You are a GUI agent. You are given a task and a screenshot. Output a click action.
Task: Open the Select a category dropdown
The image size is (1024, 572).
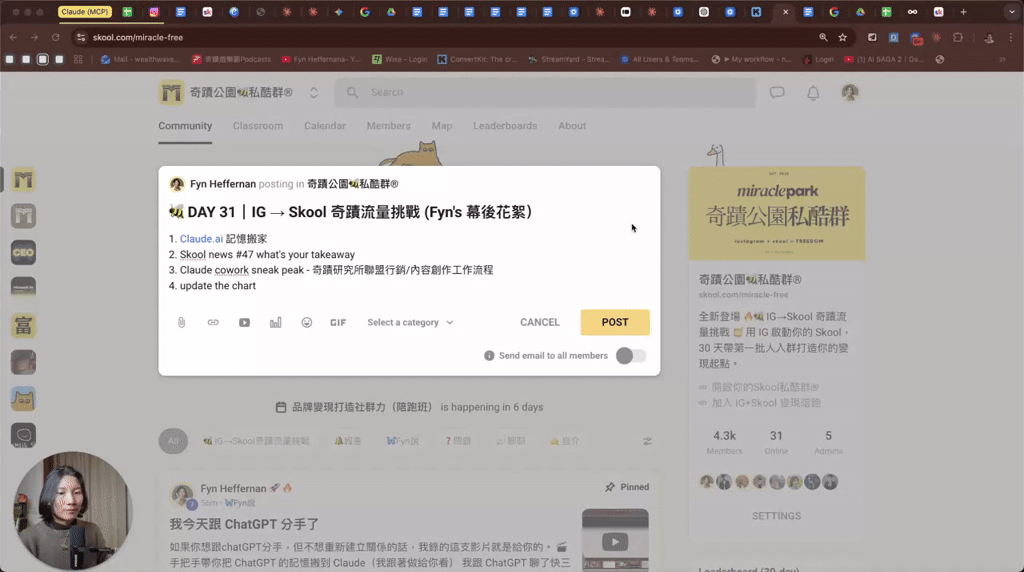click(x=410, y=323)
